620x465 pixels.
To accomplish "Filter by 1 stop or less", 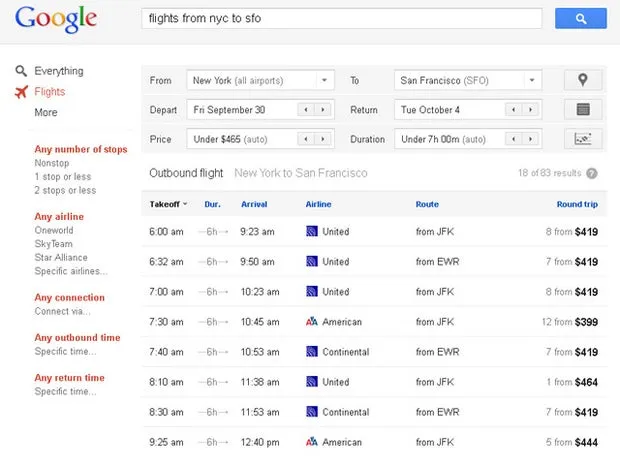I will click(63, 176).
